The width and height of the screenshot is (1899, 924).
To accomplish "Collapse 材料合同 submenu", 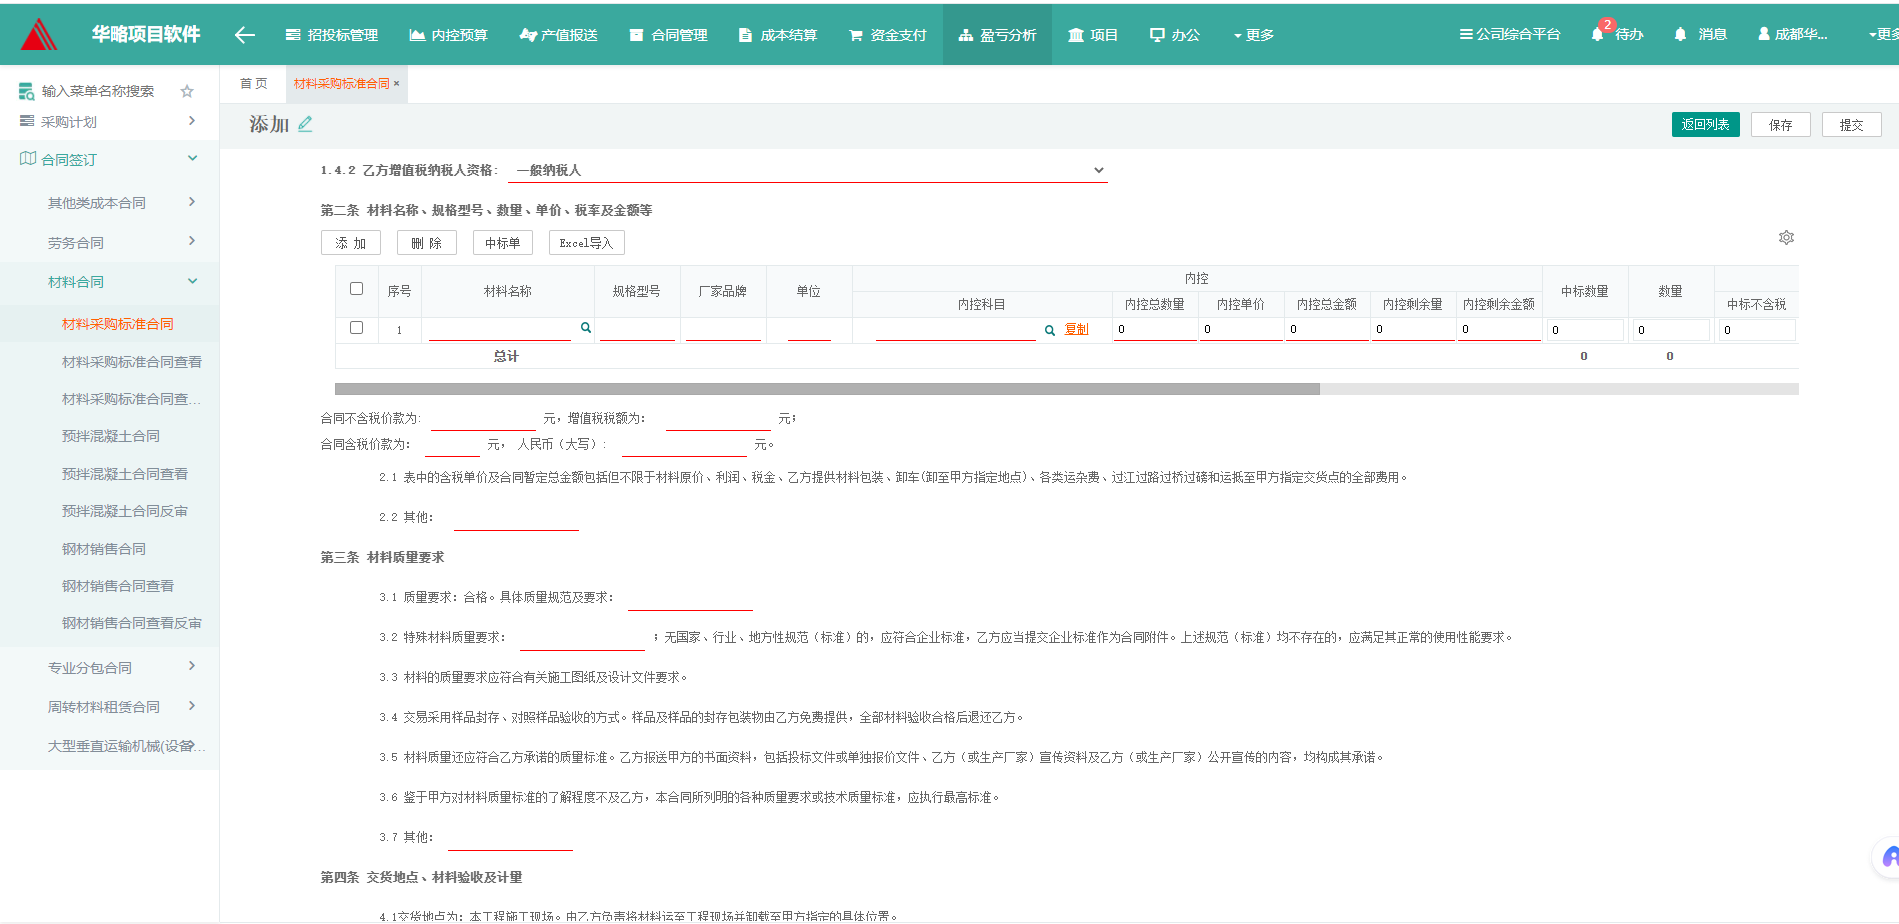I will point(109,282).
